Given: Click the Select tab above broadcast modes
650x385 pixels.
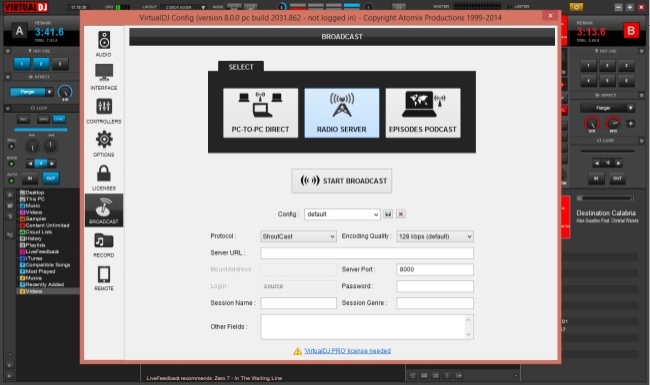Looking at the screenshot, I should click(x=241, y=67).
